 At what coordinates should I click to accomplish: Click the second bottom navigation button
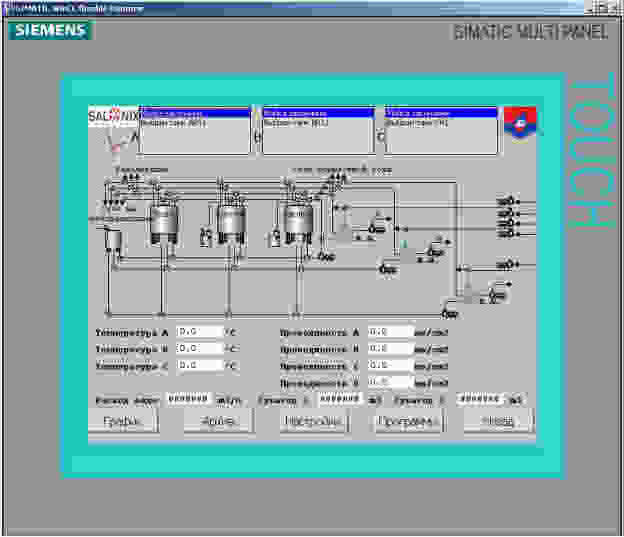point(218,421)
